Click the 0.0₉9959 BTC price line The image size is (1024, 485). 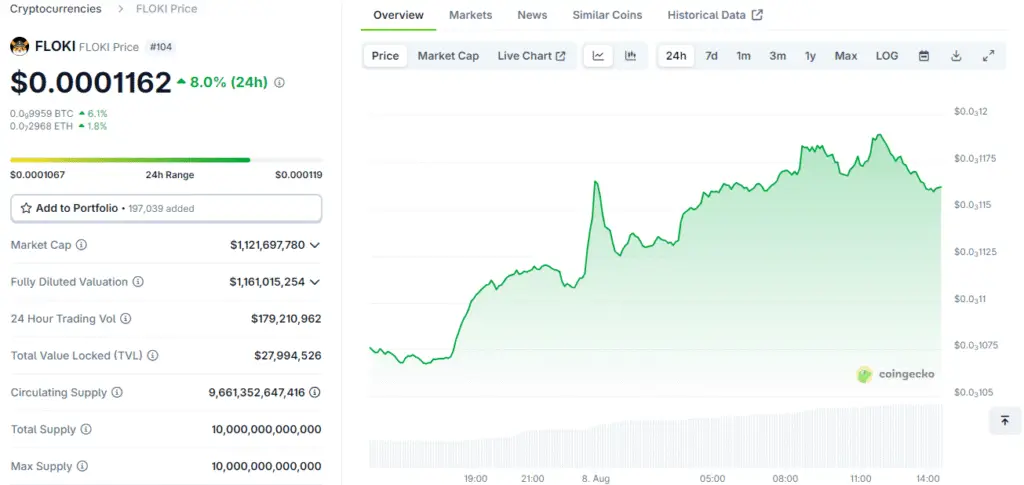58,114
